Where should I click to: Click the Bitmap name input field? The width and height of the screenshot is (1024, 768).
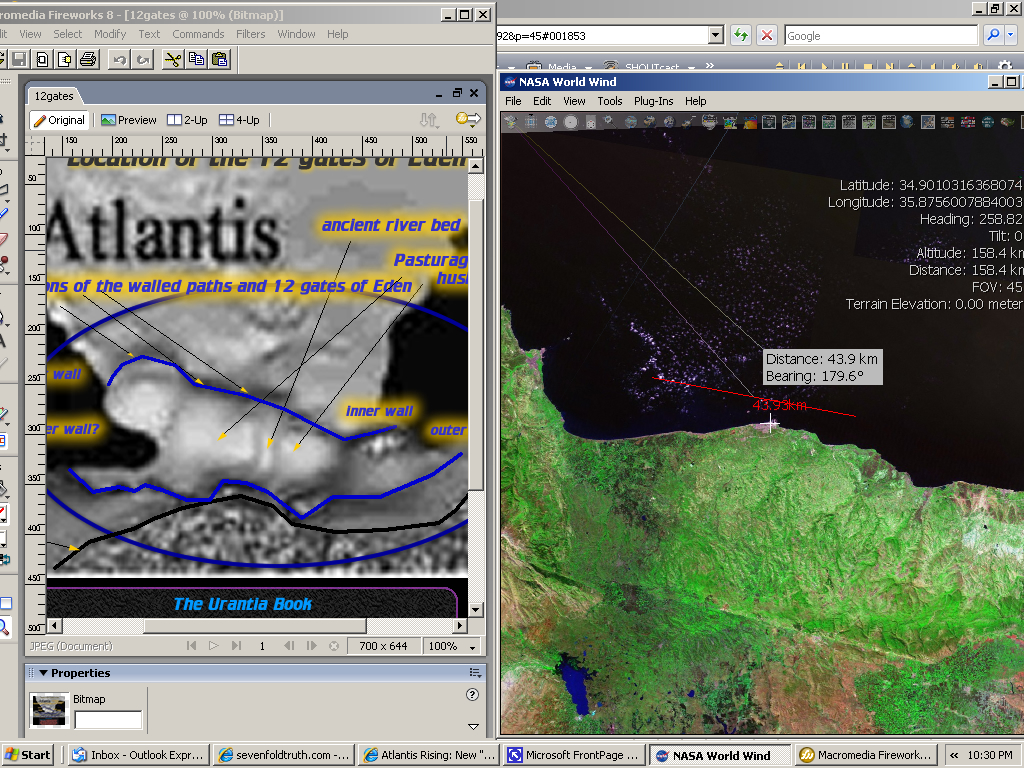[x=108, y=720]
